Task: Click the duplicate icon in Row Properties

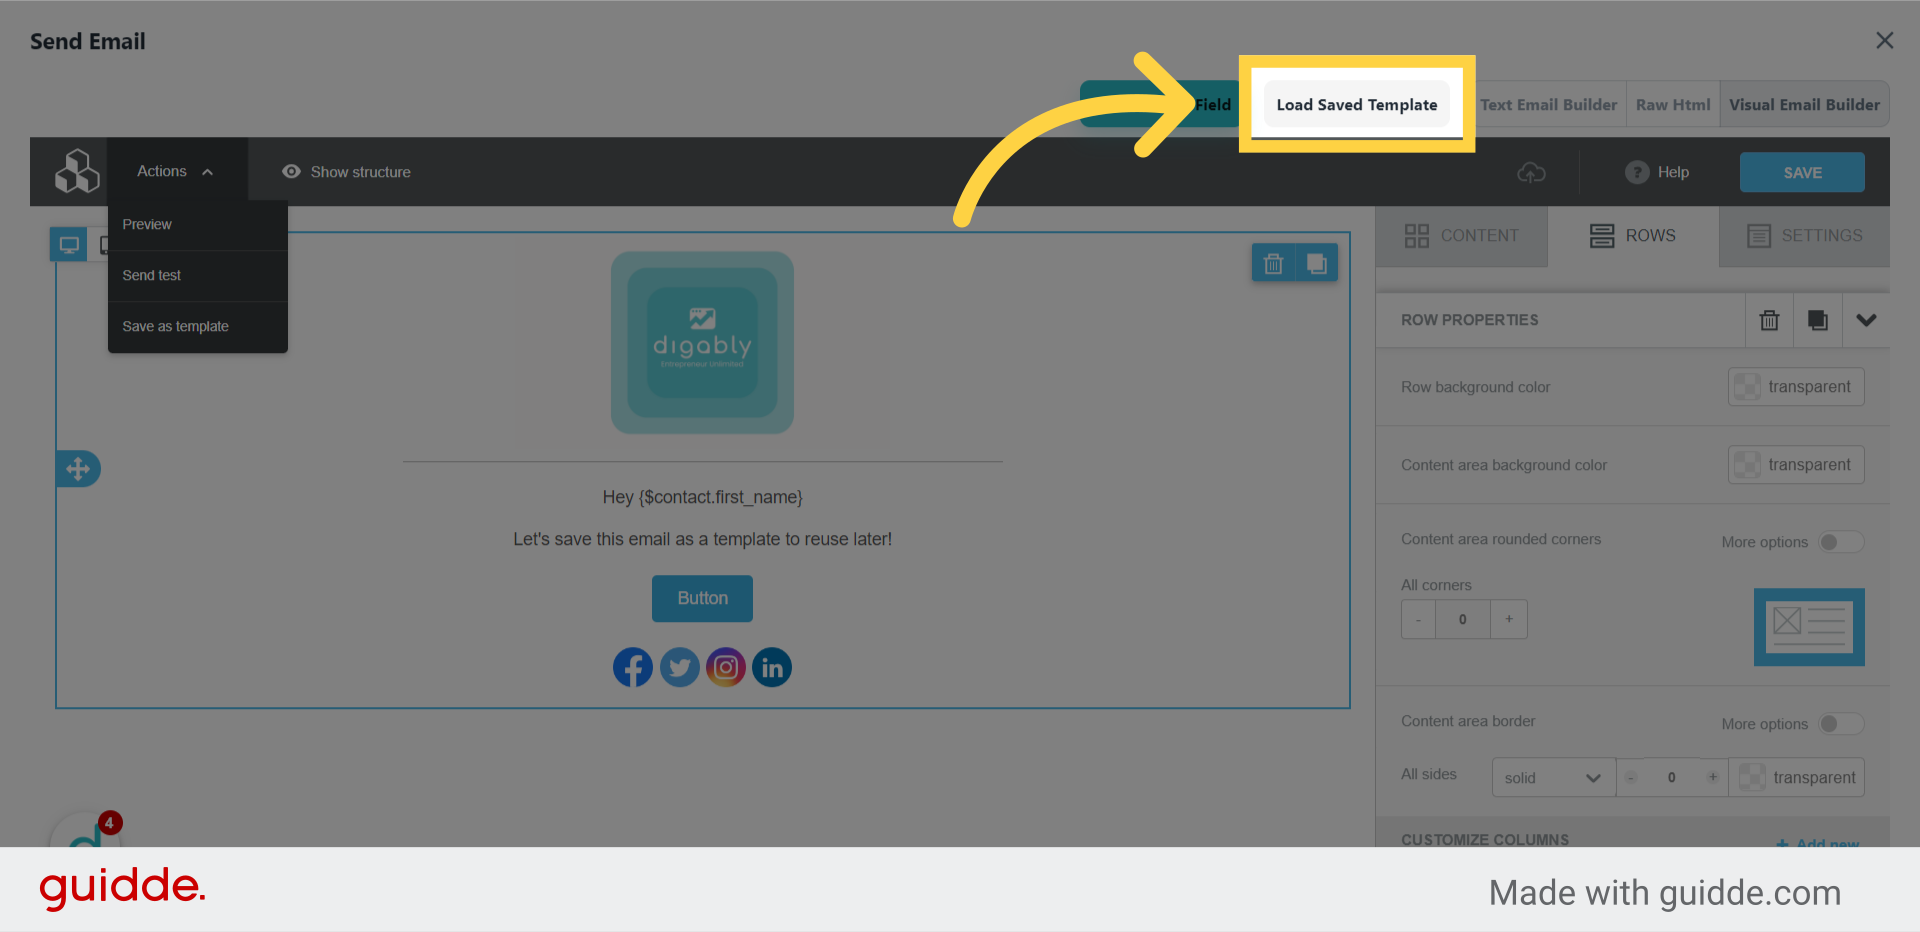Action: tap(1817, 320)
